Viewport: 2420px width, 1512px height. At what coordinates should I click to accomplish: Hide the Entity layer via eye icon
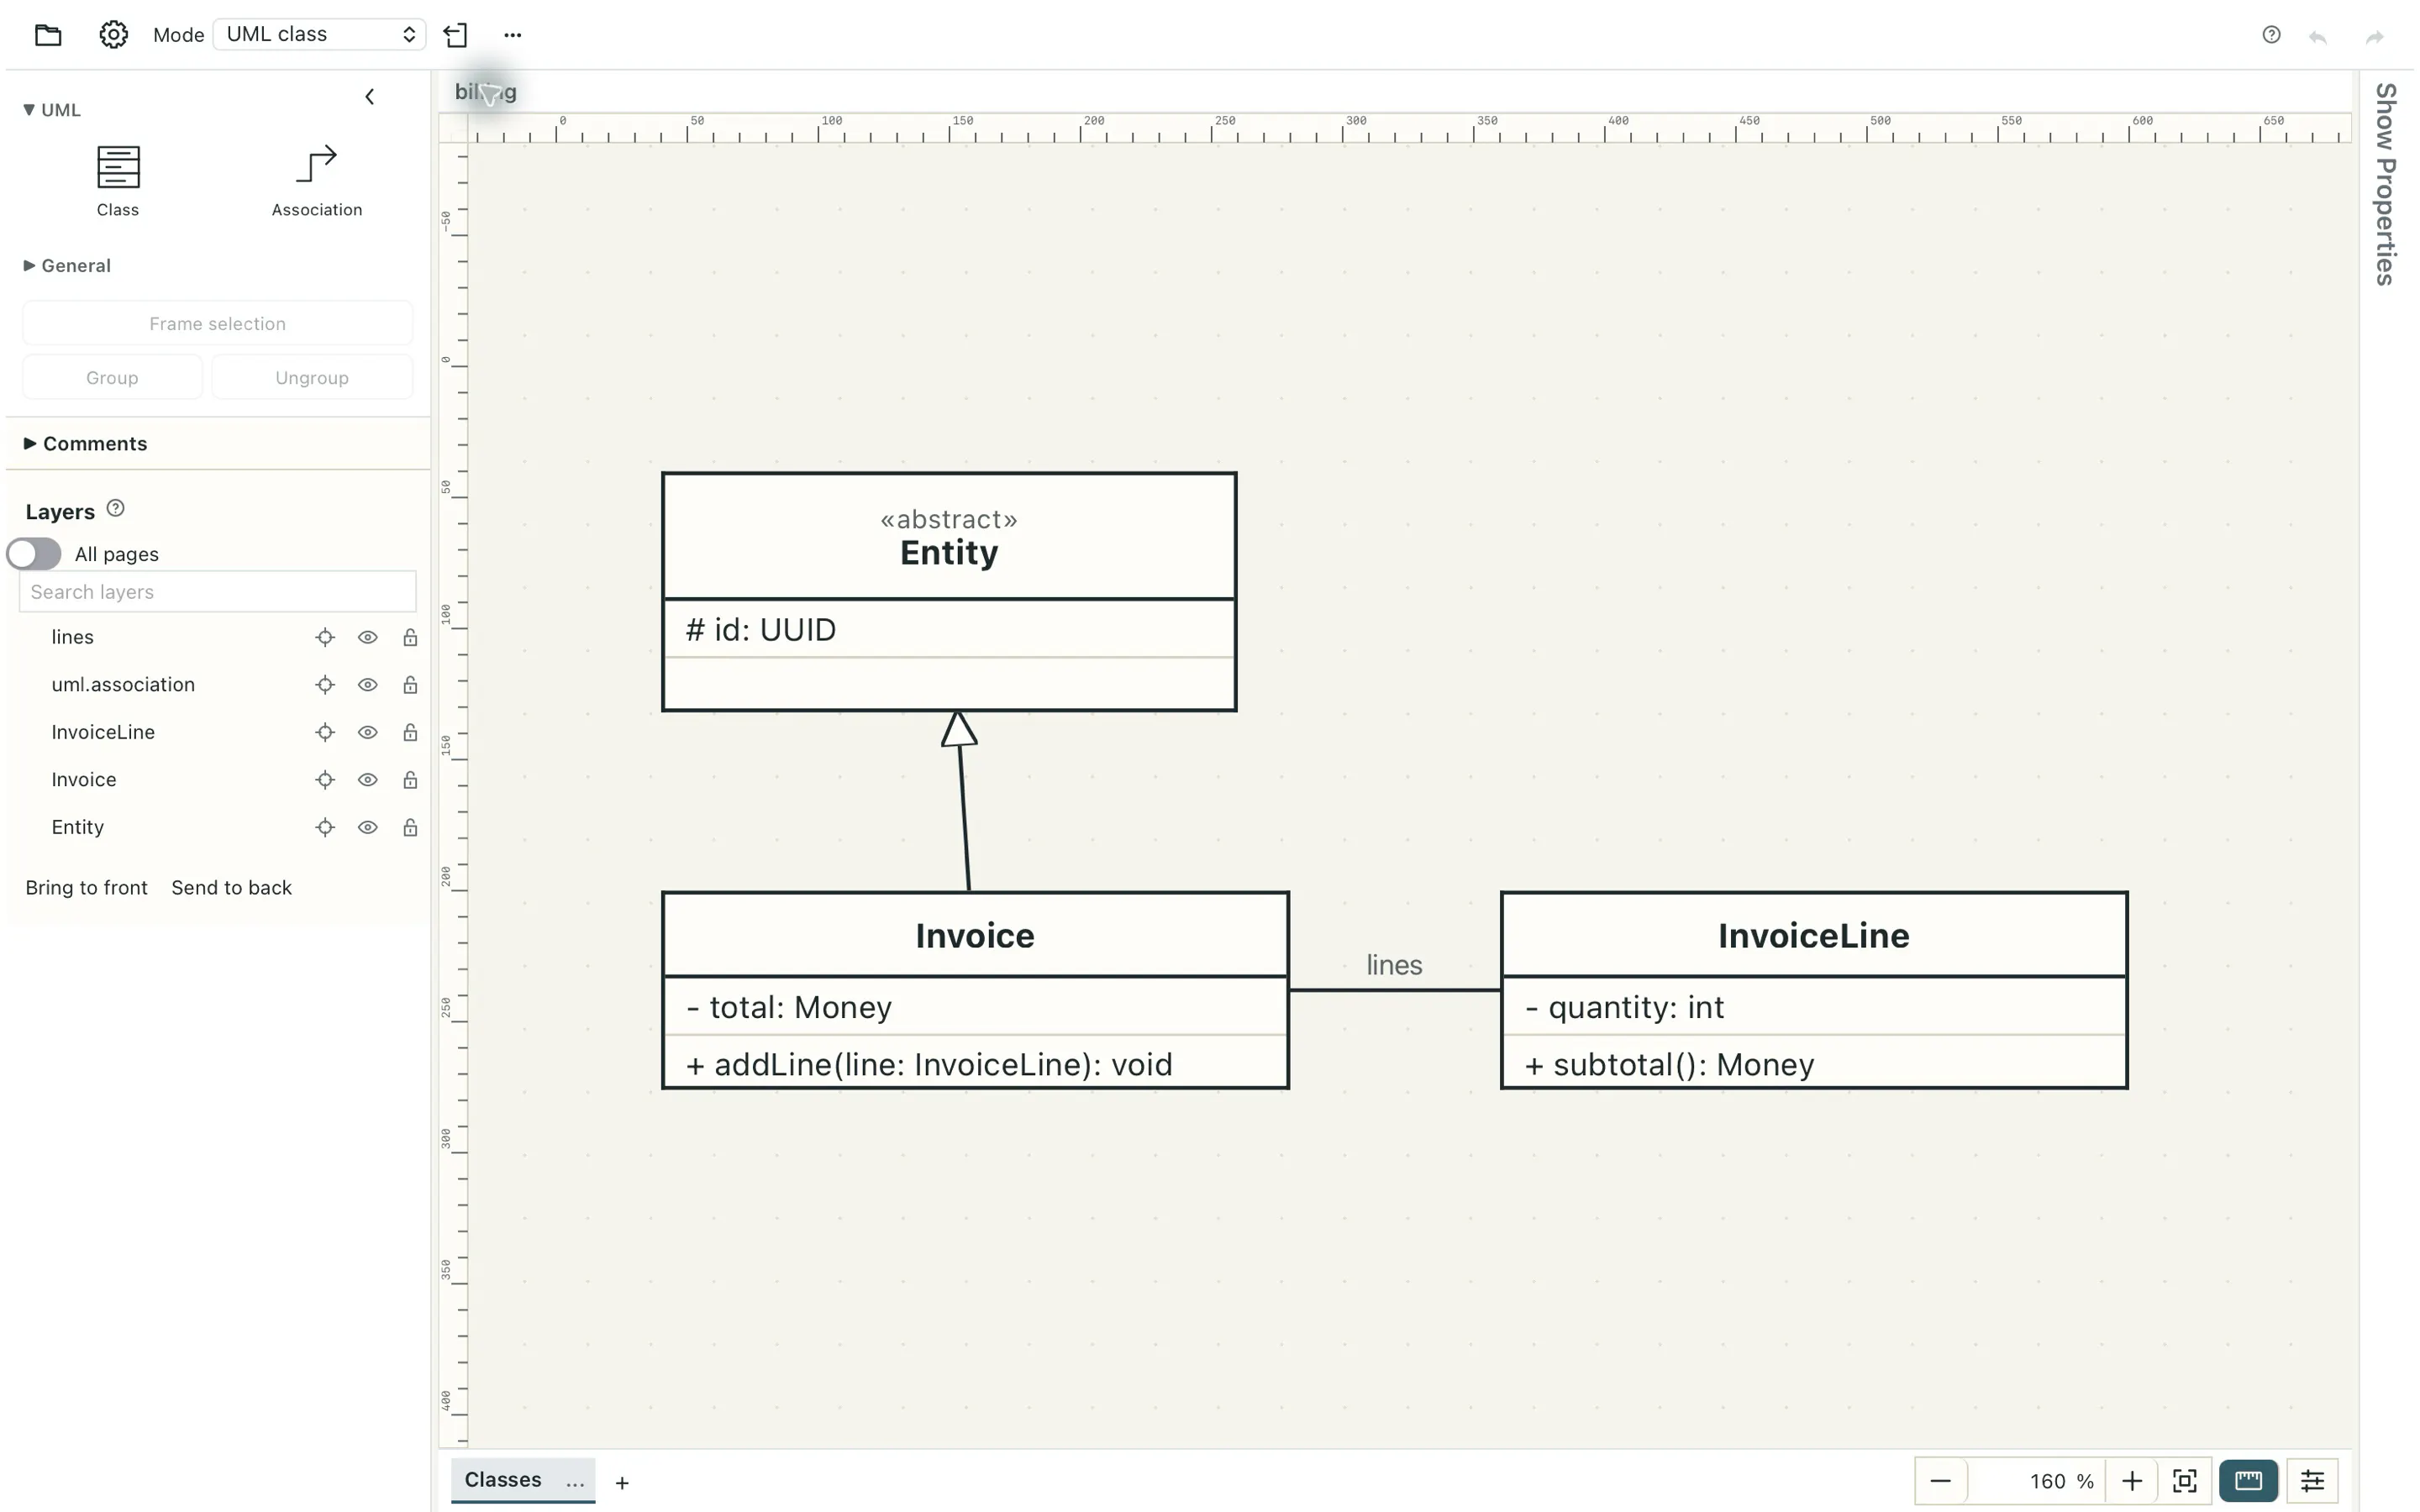pyautogui.click(x=368, y=827)
